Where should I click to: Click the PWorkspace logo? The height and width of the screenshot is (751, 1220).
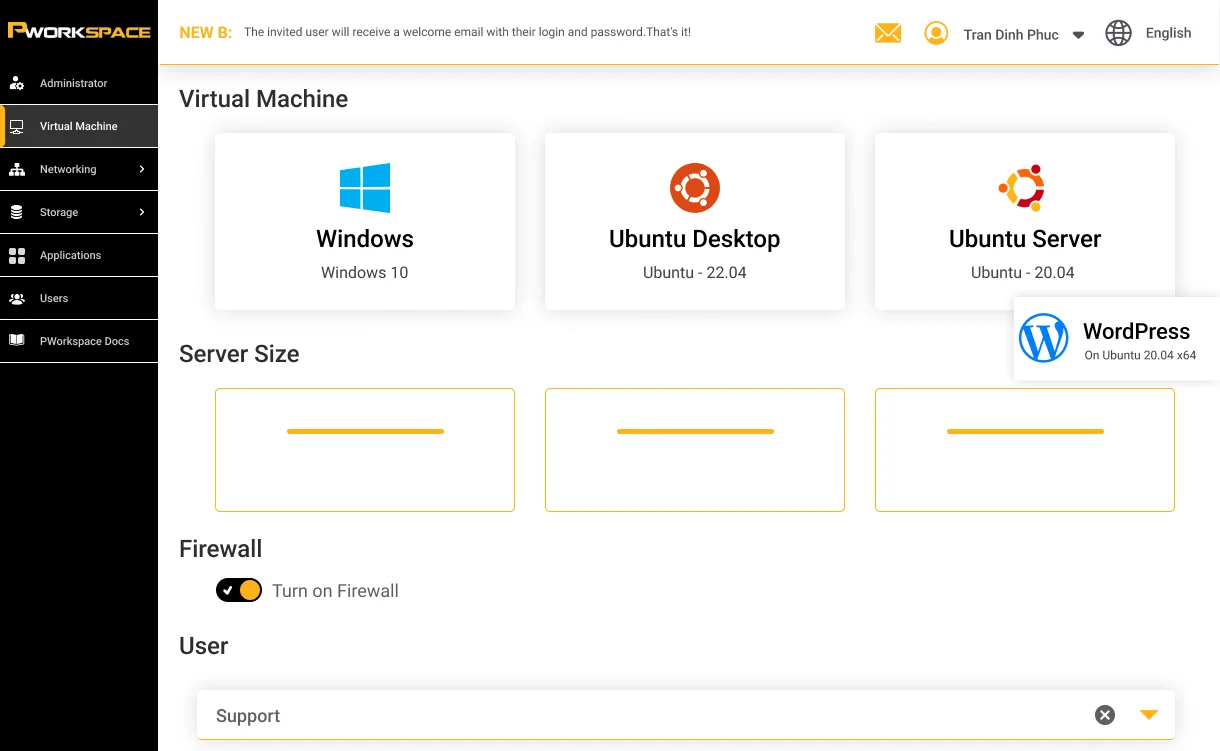pyautogui.click(x=79, y=31)
